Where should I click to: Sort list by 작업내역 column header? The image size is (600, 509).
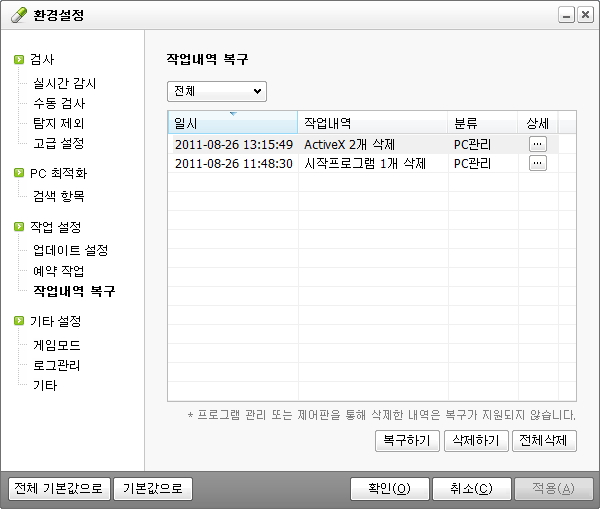coord(372,122)
